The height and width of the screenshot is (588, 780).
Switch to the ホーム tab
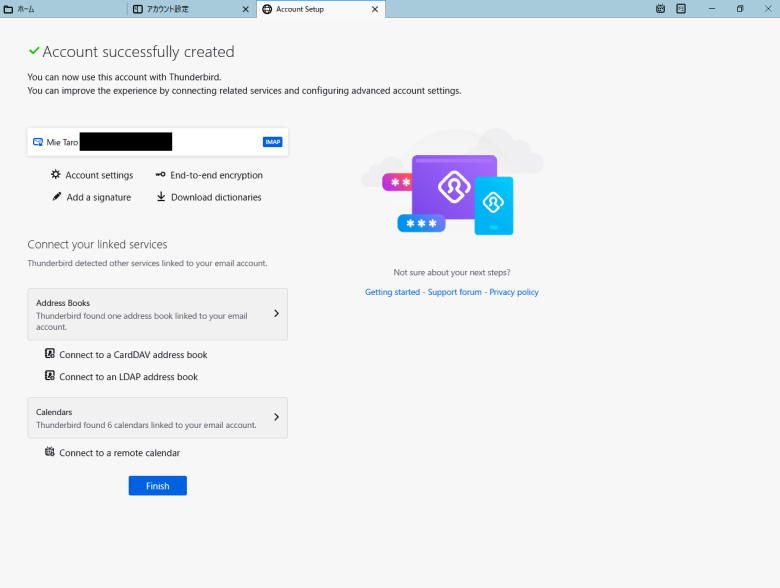(x=64, y=9)
